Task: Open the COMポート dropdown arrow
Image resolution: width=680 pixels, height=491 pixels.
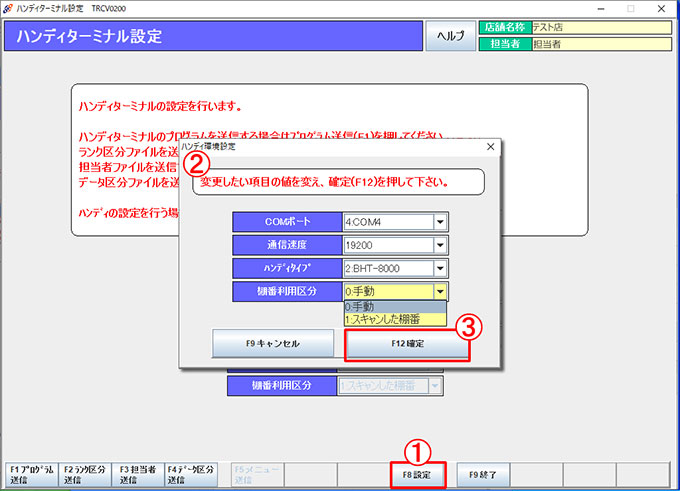Action: tap(440, 222)
